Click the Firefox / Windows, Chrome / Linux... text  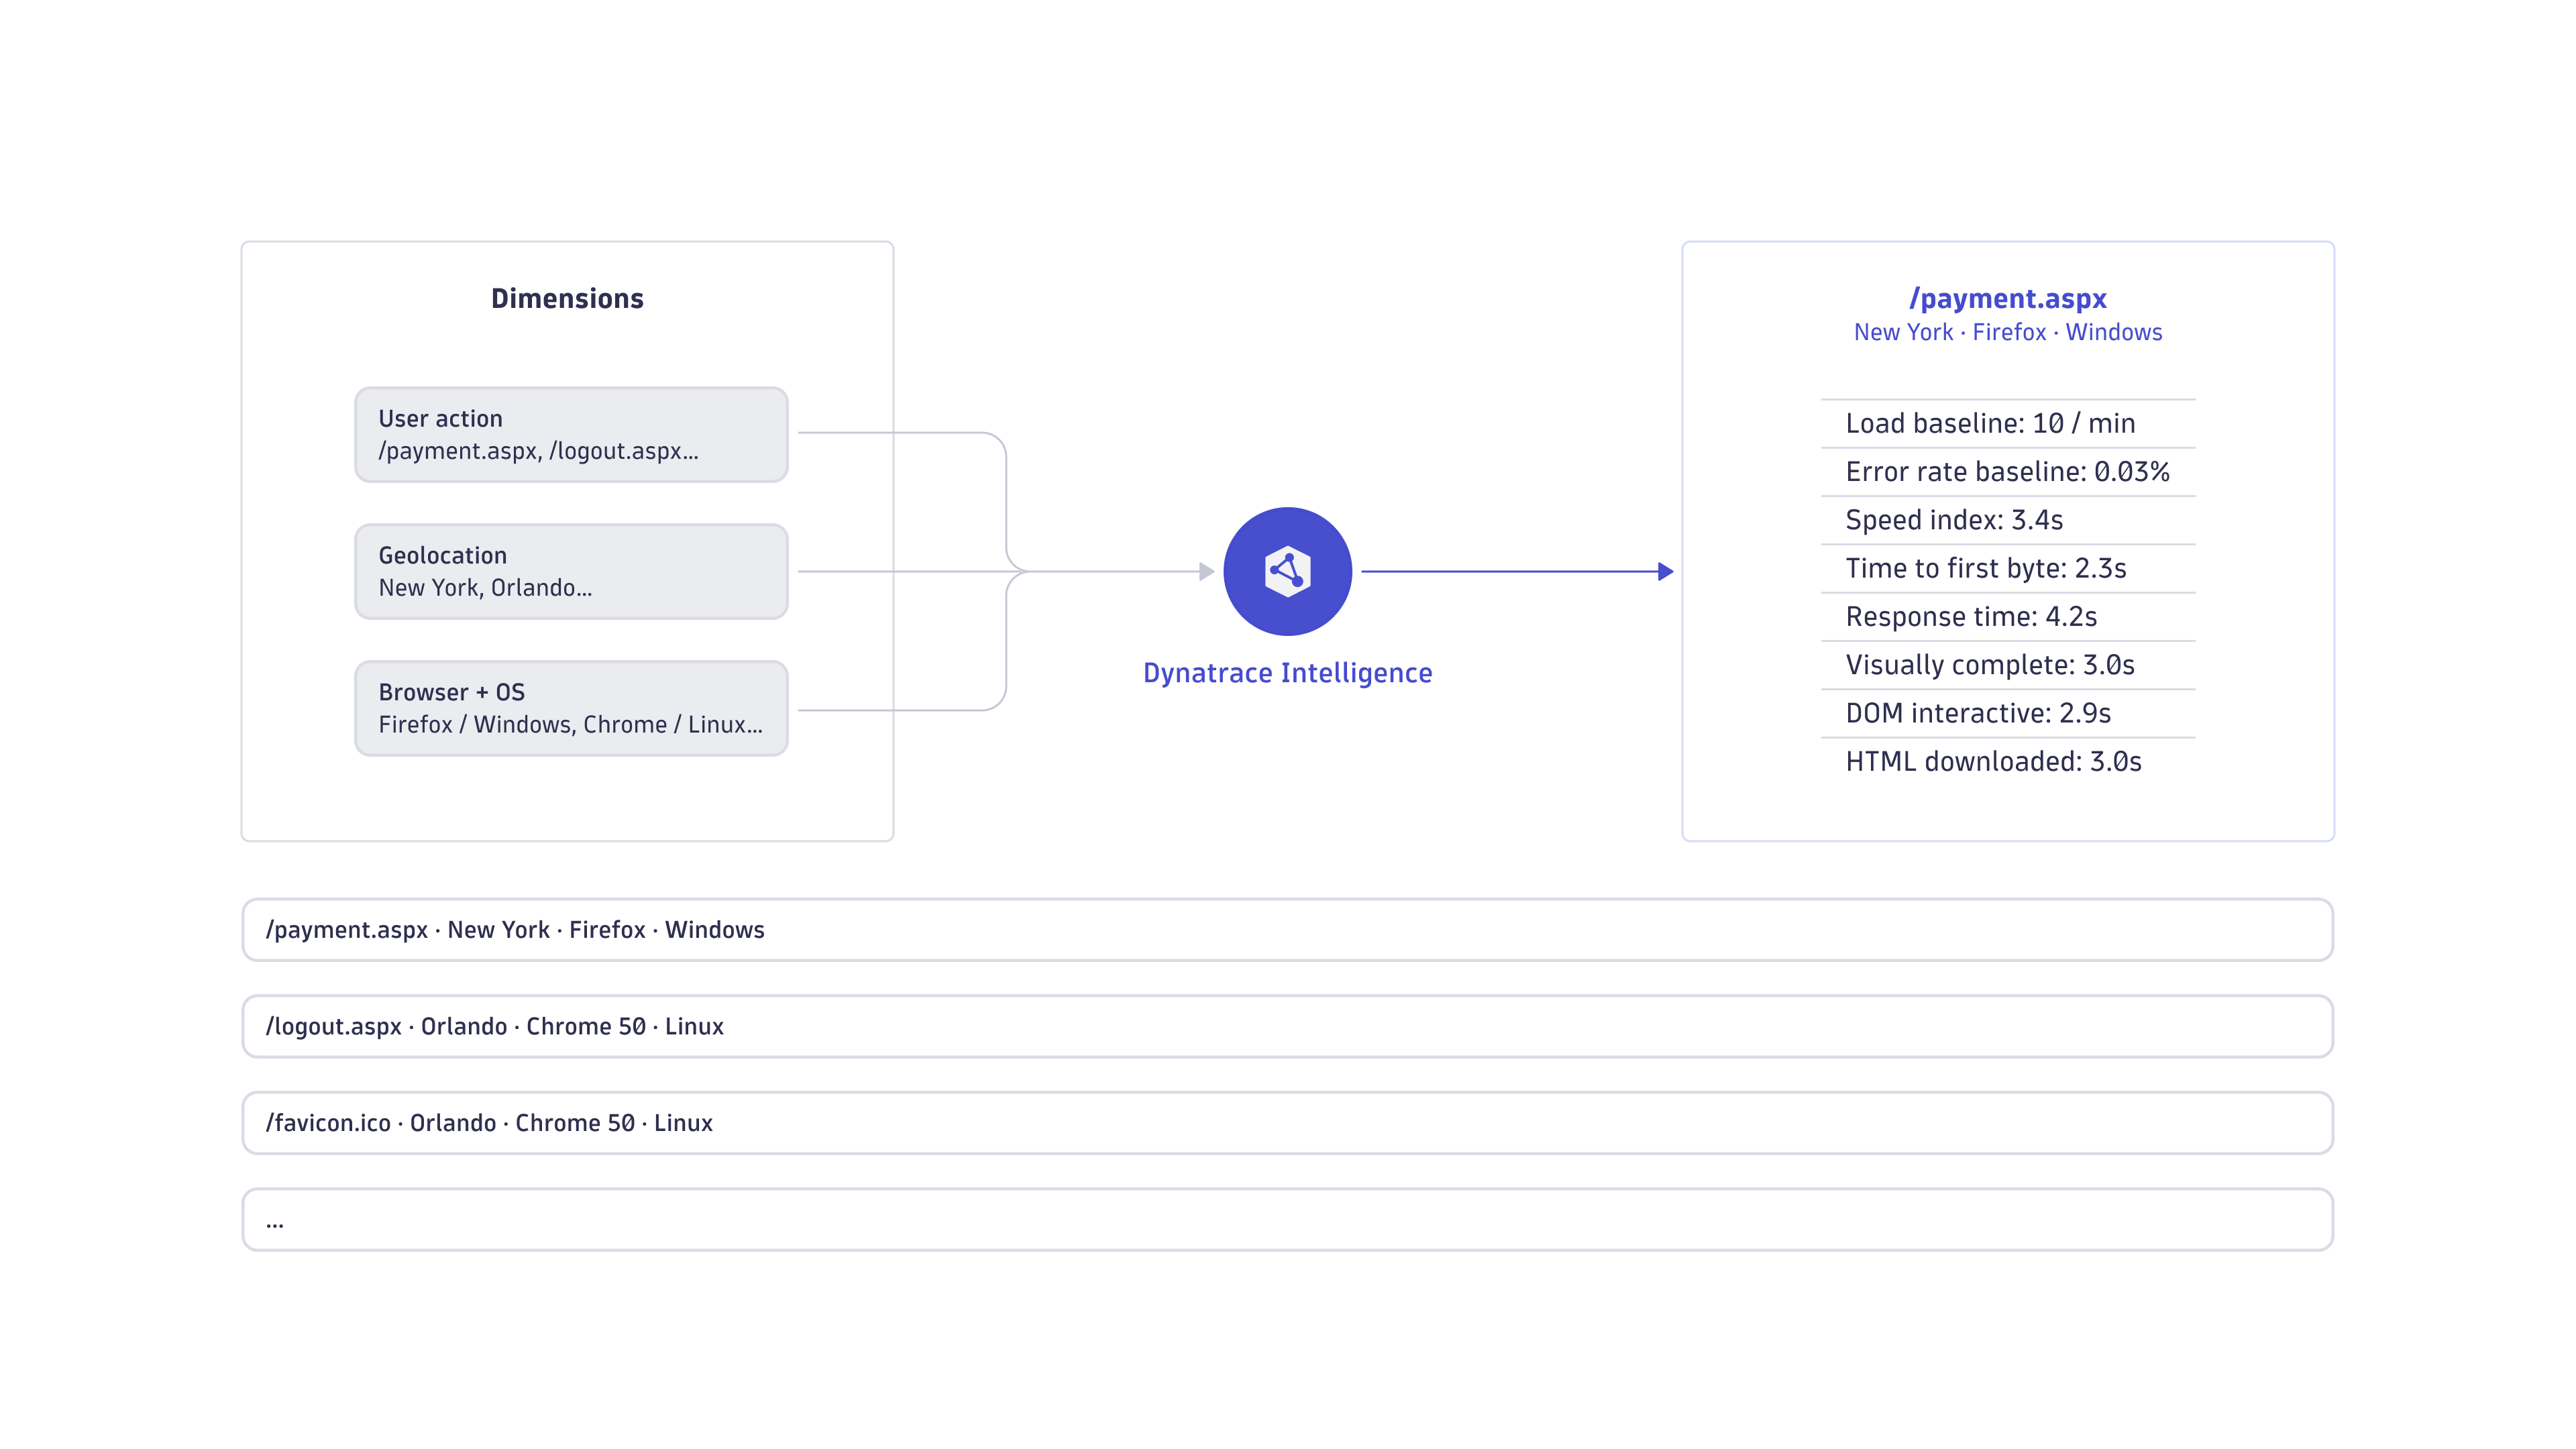click(x=570, y=725)
